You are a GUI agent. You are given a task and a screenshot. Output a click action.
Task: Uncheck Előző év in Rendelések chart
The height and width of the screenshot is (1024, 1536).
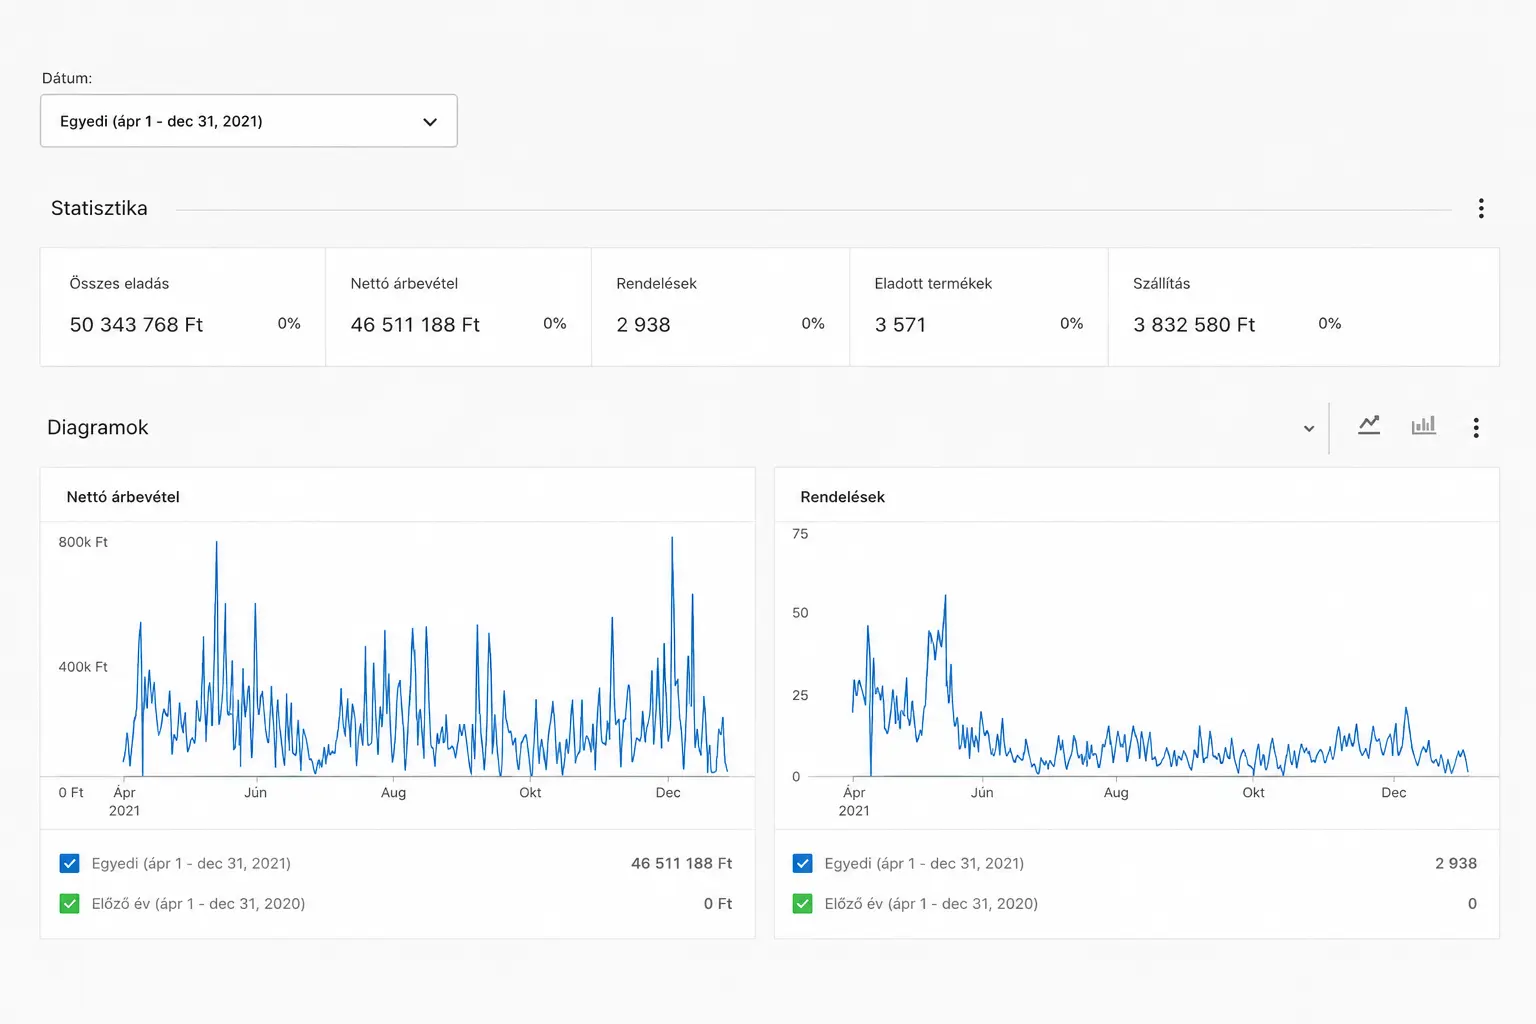(x=802, y=904)
